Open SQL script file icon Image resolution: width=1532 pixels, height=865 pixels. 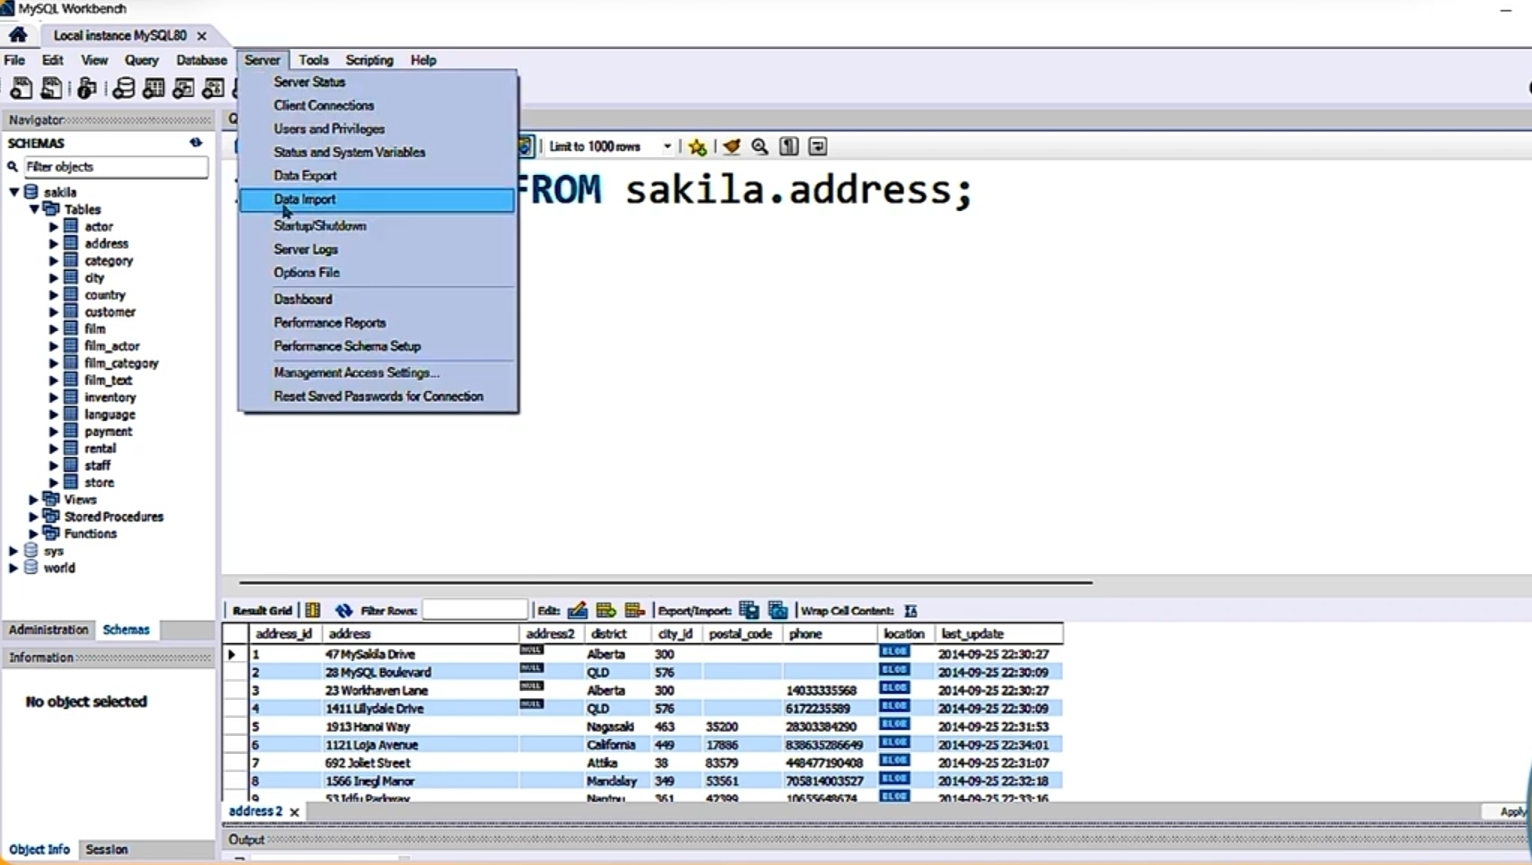point(51,89)
